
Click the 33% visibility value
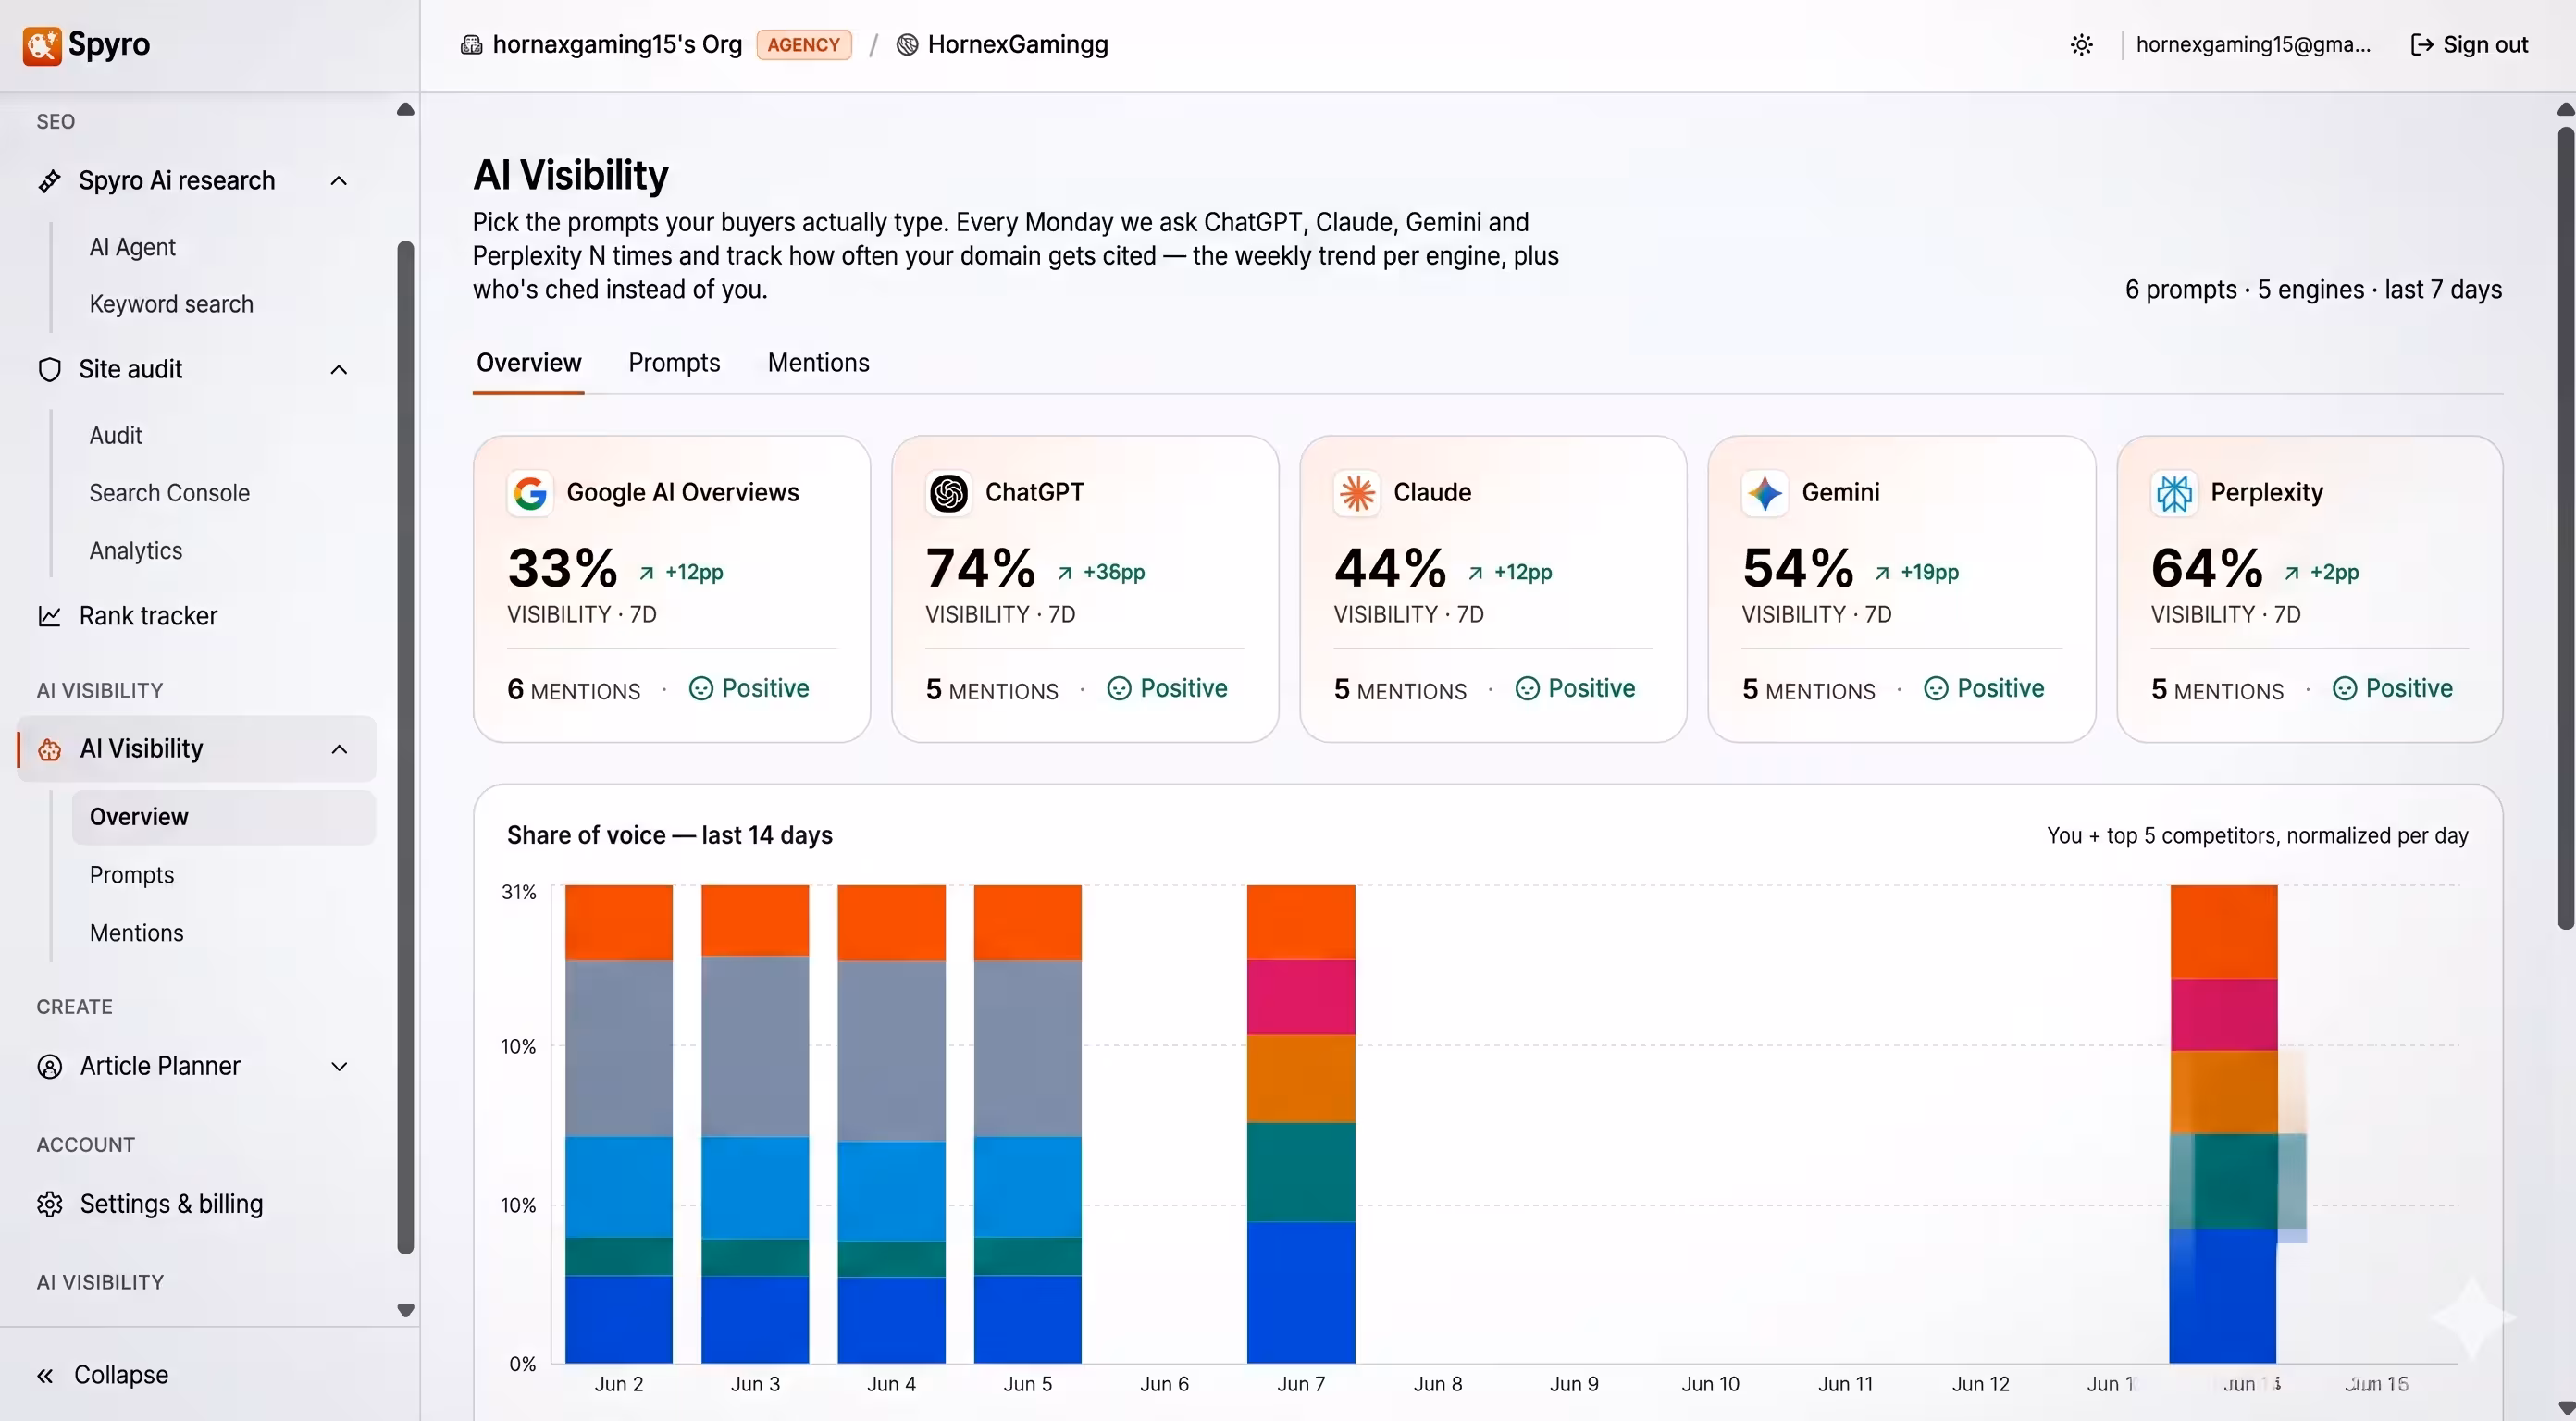[562, 568]
